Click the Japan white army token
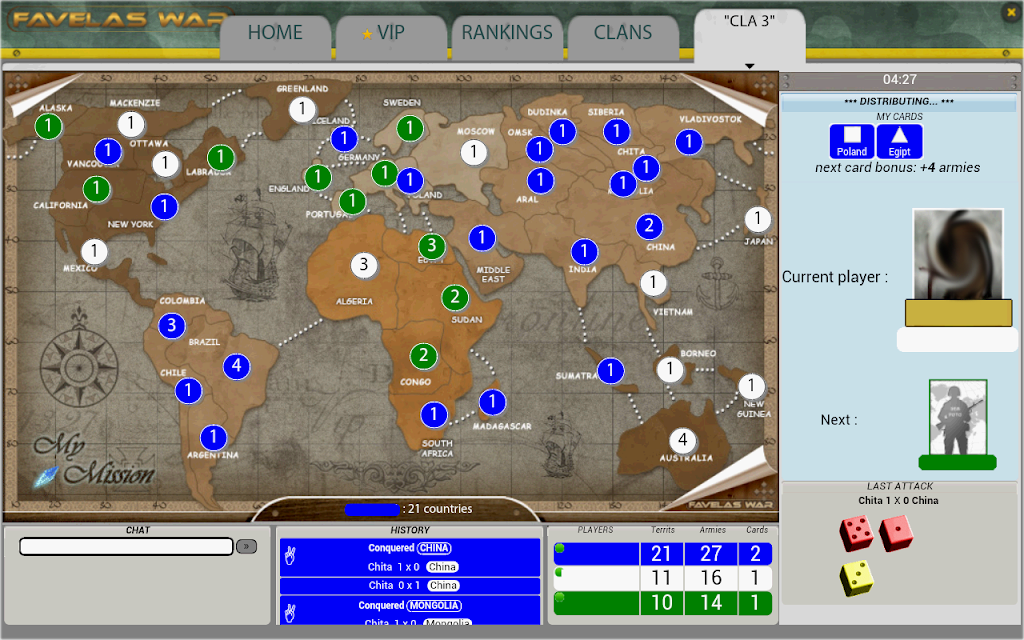Viewport: 1024px width, 640px height. pyautogui.click(x=757, y=219)
